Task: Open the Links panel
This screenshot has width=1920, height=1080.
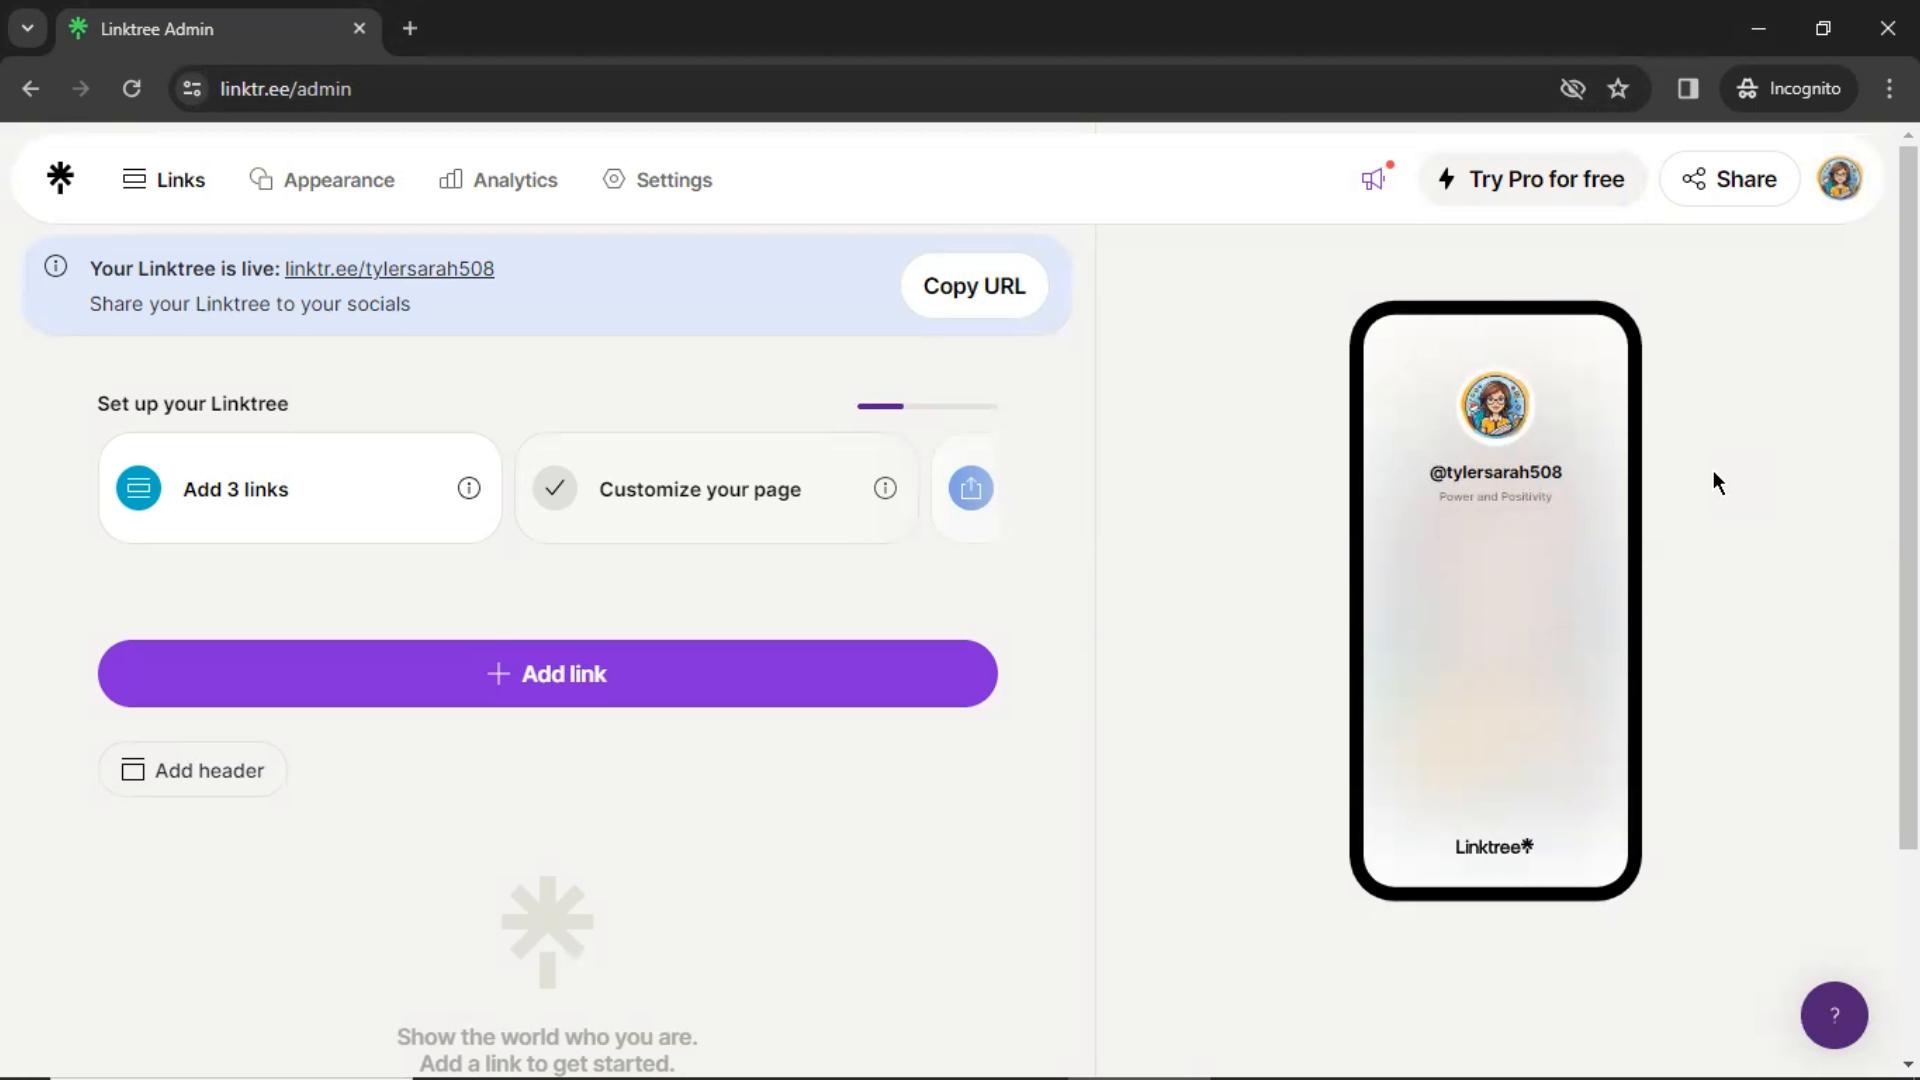Action: click(164, 179)
